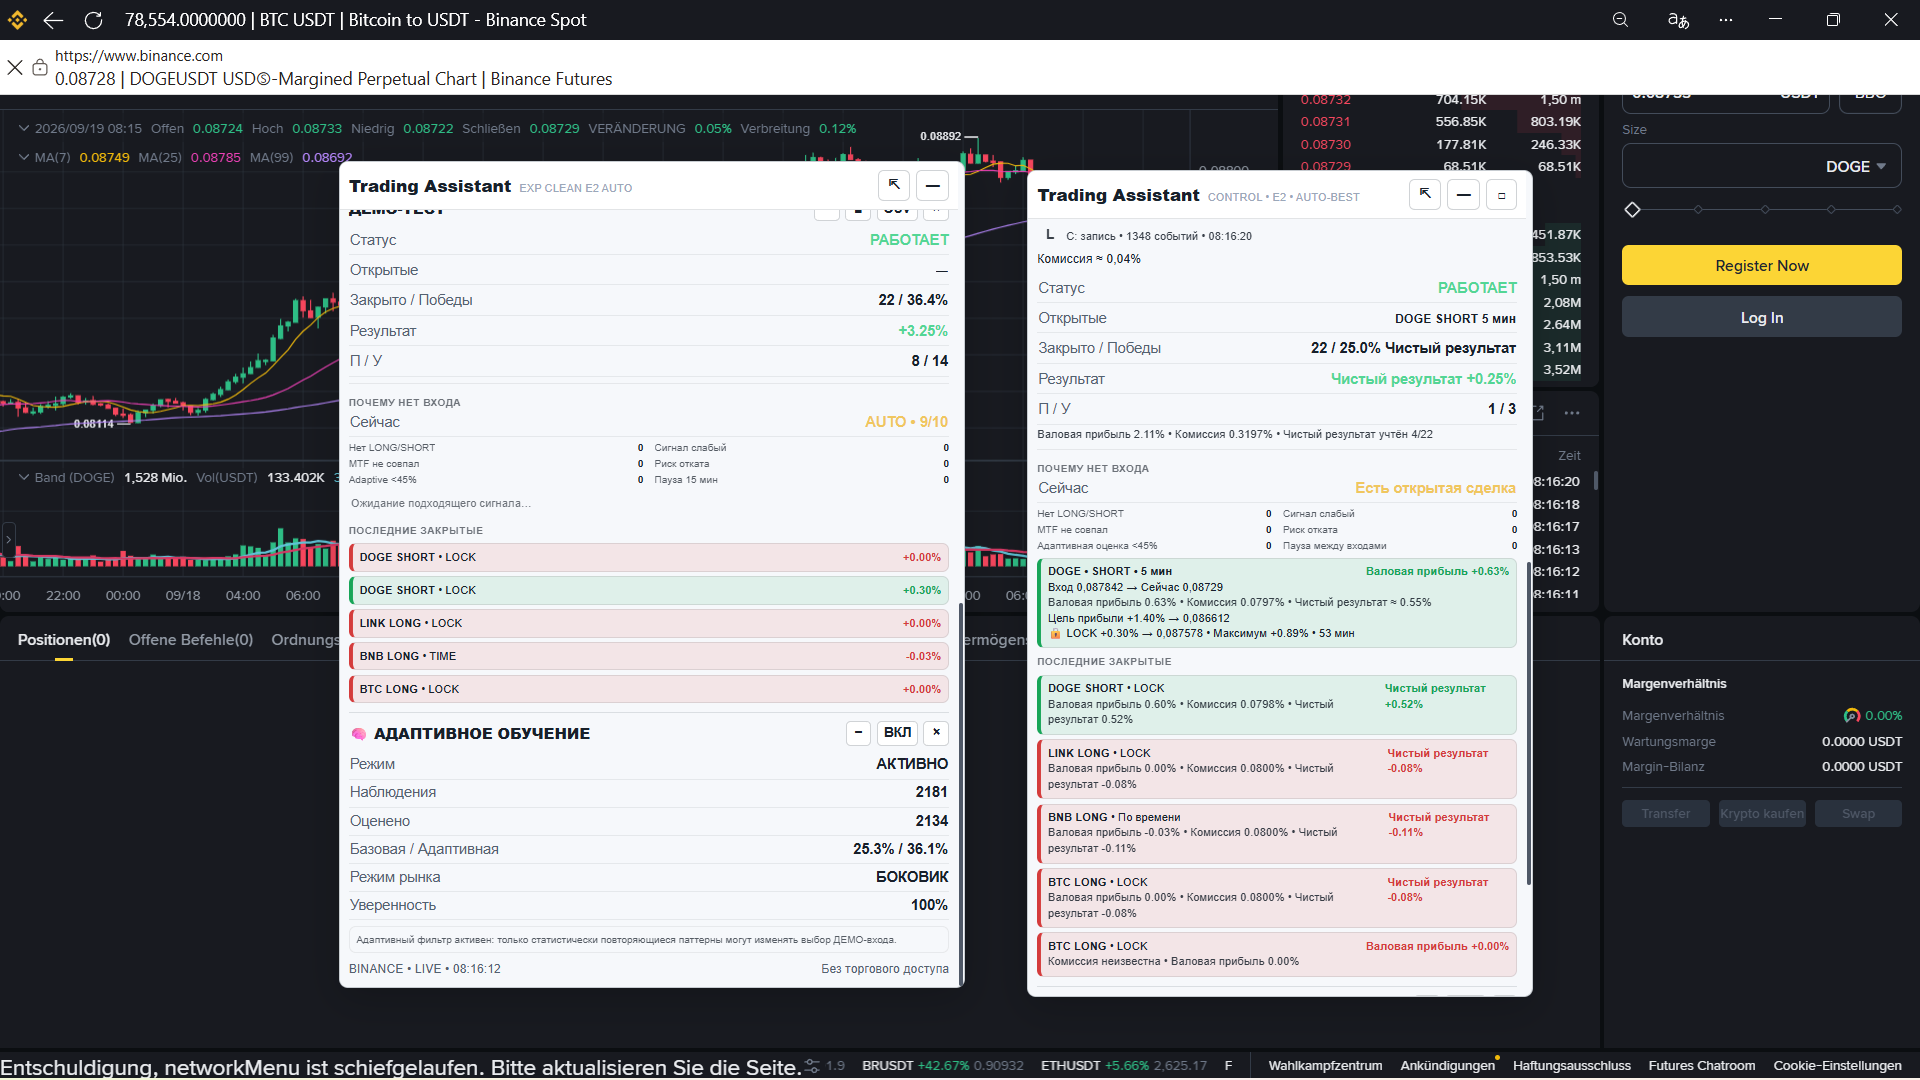This screenshot has height=1080, width=1920.
Task: Click the X icon left of the URL
Action: click(x=15, y=67)
